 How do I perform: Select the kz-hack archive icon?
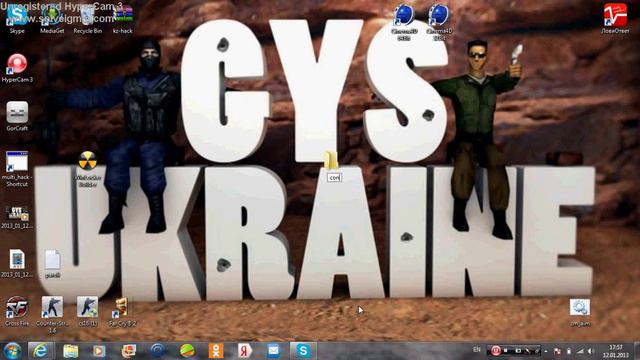pos(122,20)
